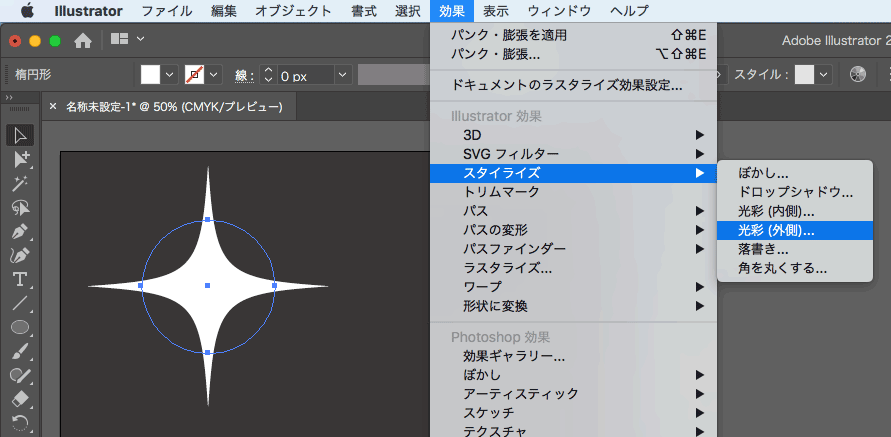891x437 pixels.
Task: Choose 光彩 (外側)... effect
Action: click(x=794, y=230)
